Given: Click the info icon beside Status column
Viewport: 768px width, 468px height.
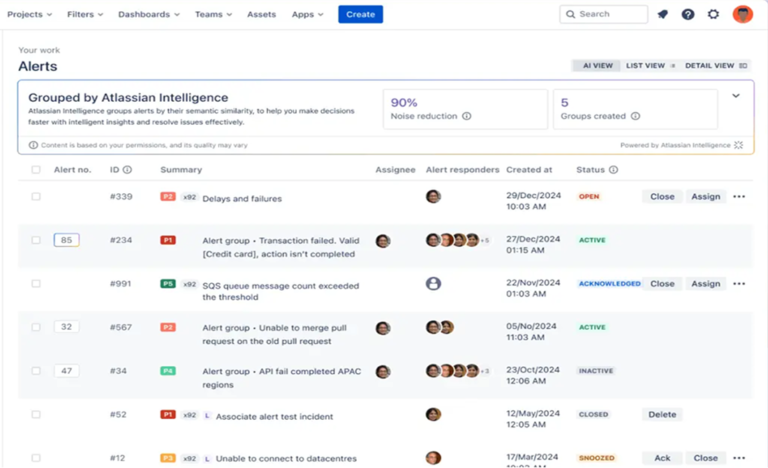Looking at the screenshot, I should [x=613, y=170].
